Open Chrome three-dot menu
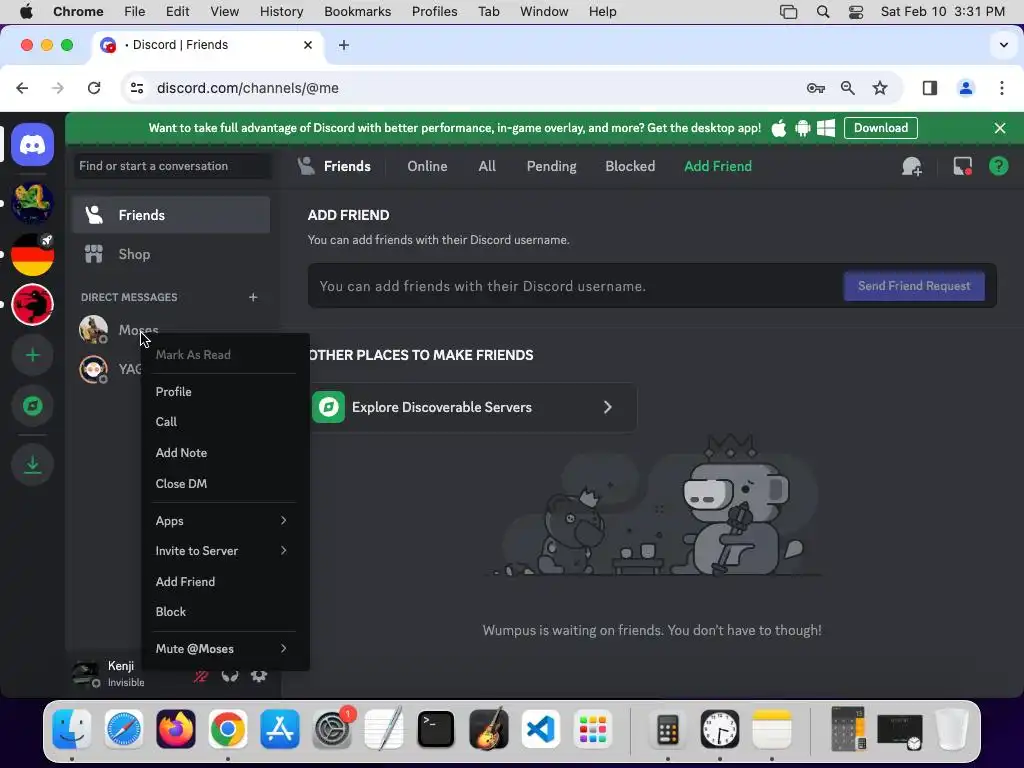This screenshot has width=1024, height=768. pyautogui.click(x=1002, y=88)
